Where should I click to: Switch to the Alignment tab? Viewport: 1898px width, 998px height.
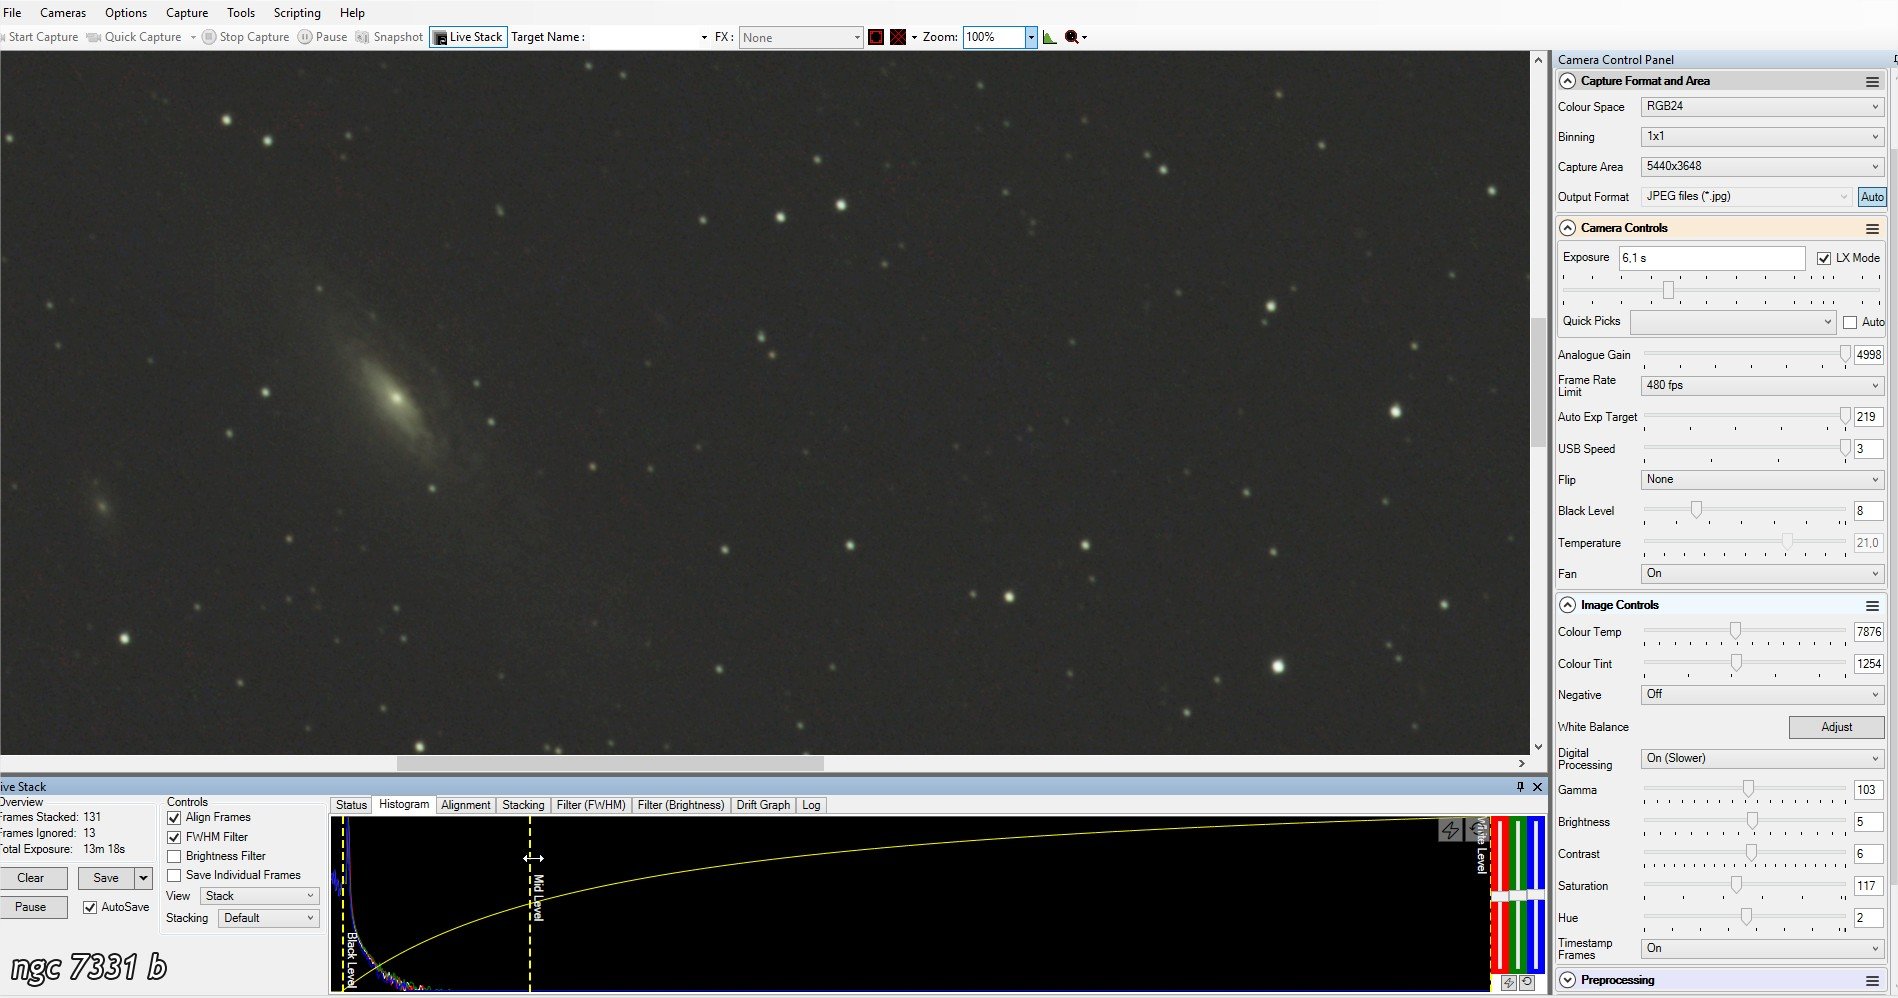[x=465, y=805]
